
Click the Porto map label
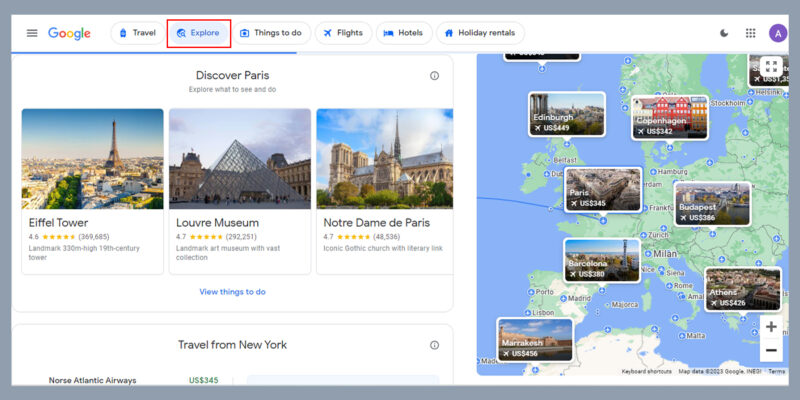coord(544,292)
